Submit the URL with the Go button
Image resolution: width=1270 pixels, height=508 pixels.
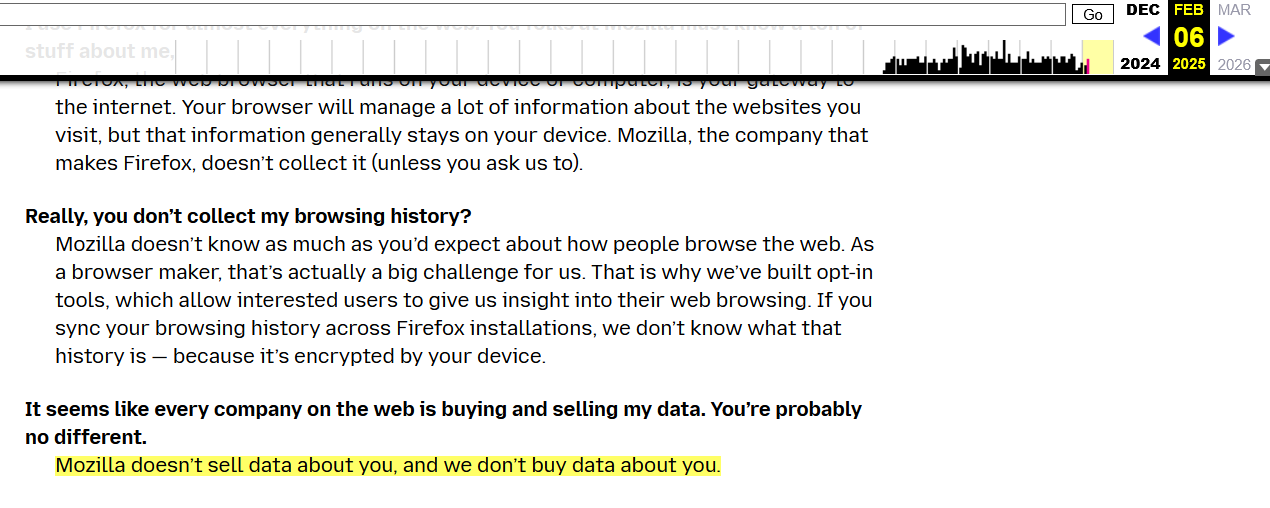(x=1092, y=15)
